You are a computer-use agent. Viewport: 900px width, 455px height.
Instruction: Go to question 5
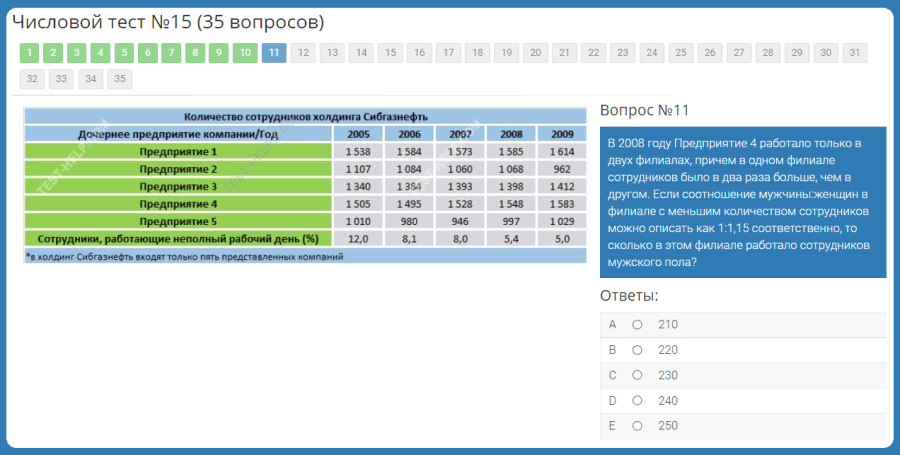(124, 53)
